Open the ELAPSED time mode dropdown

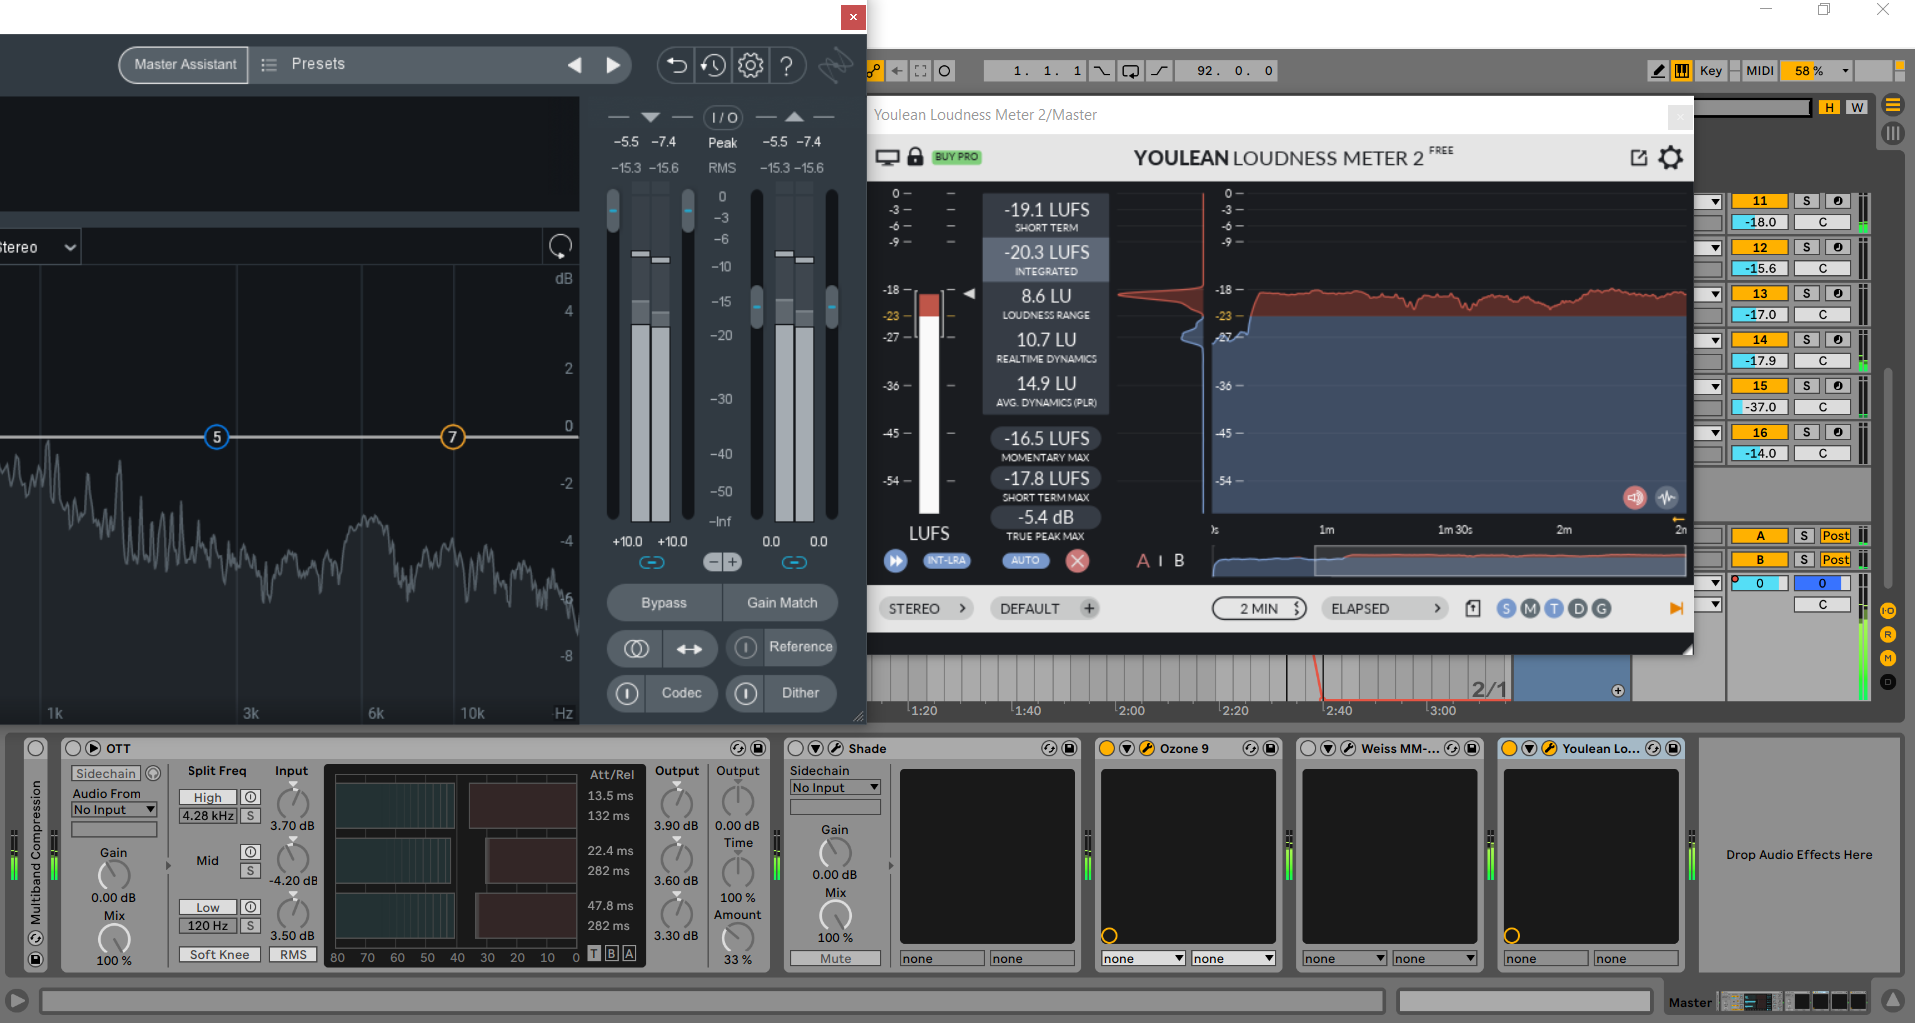point(1384,609)
